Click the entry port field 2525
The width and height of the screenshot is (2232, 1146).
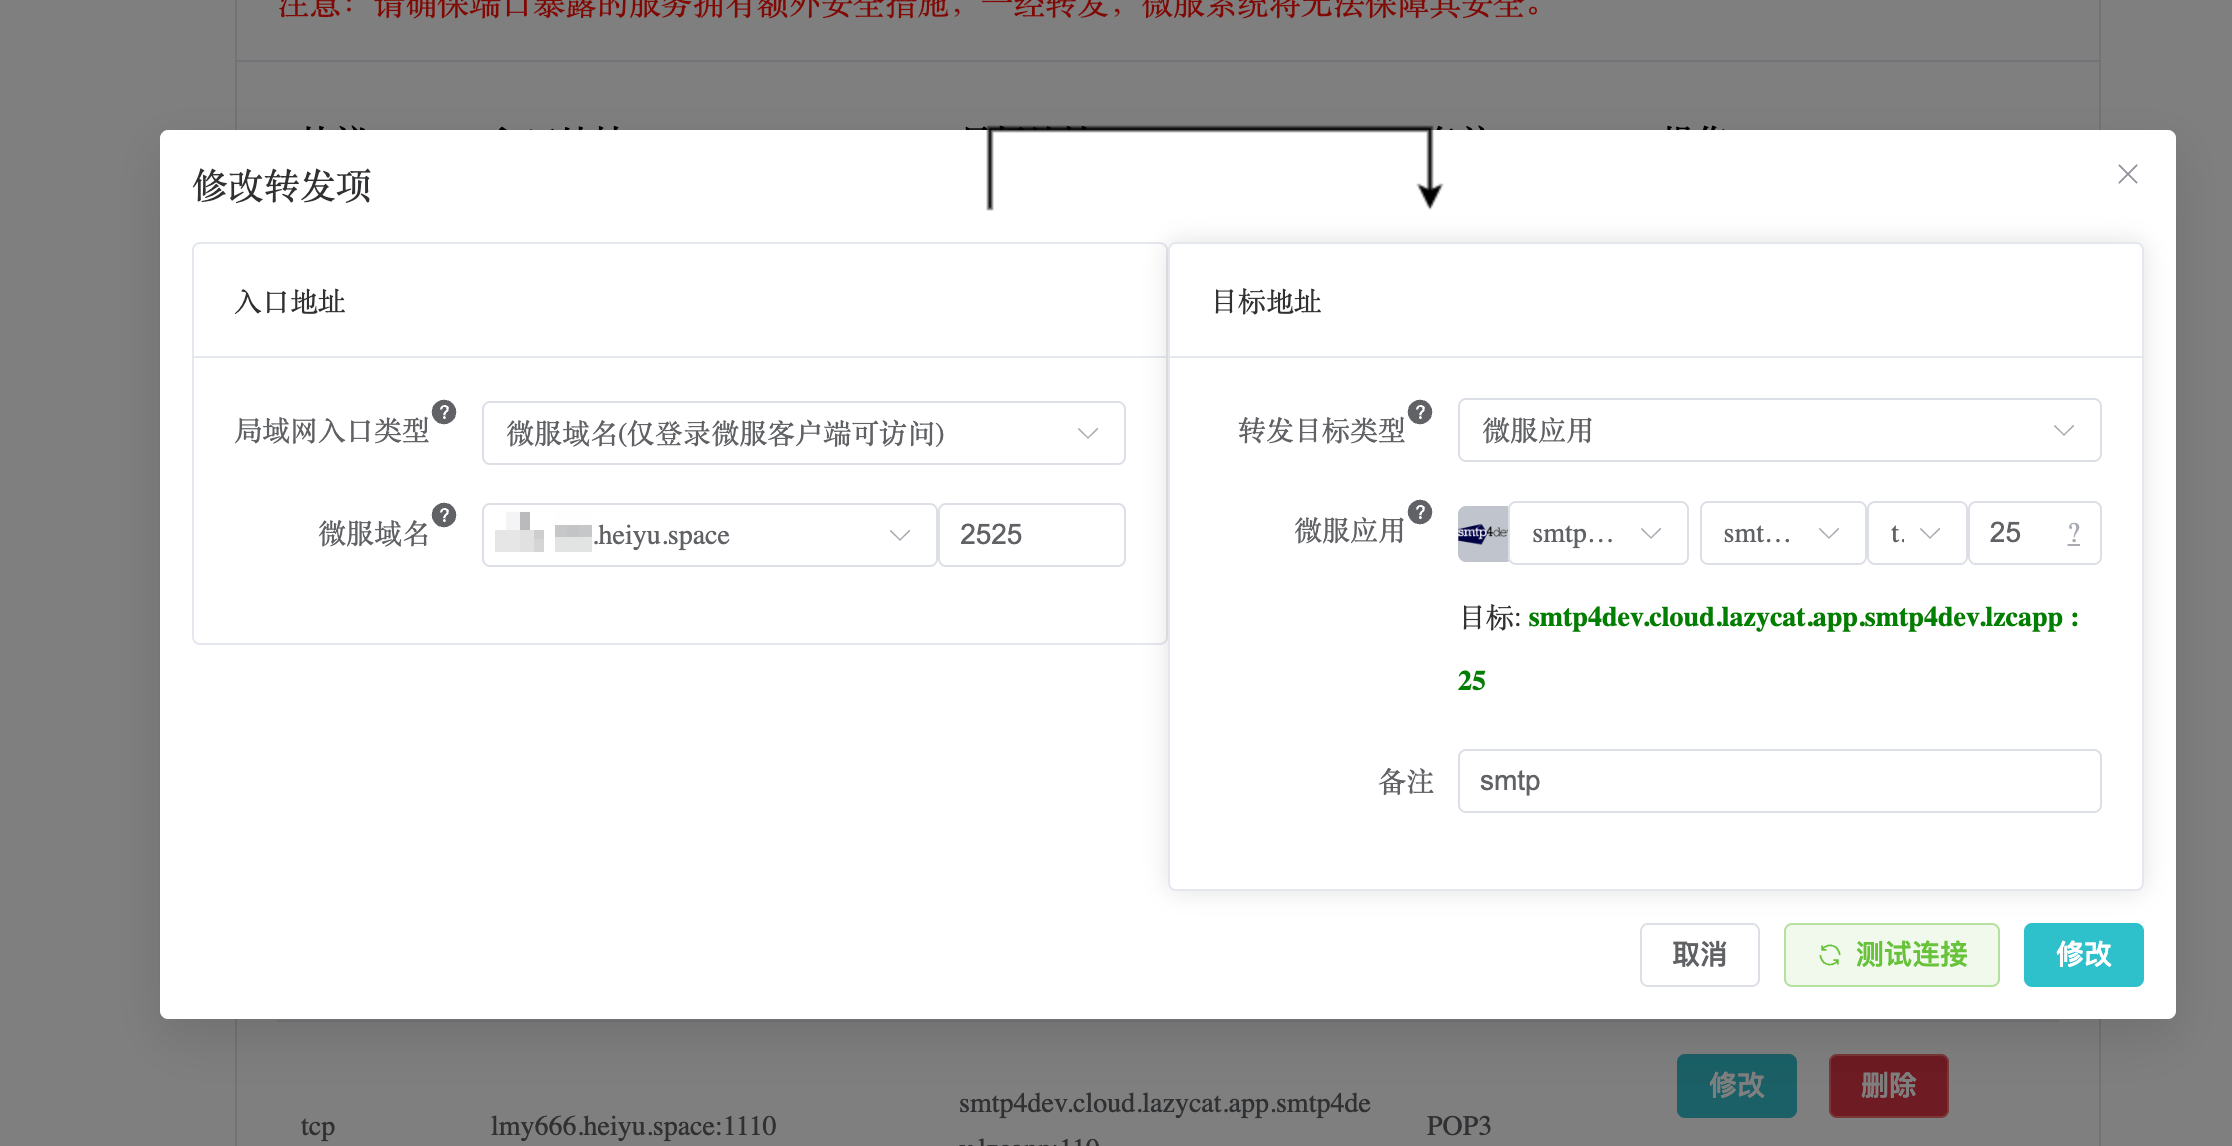coord(1032,535)
